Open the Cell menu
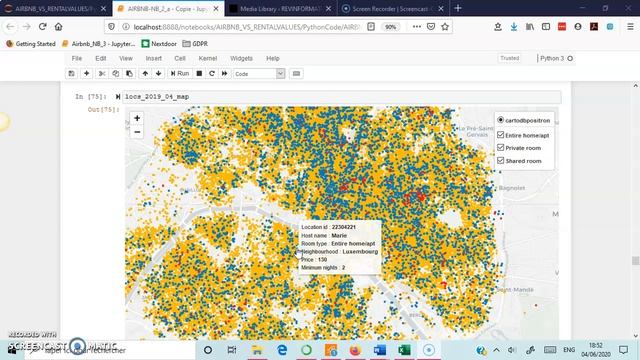The height and width of the screenshot is (360, 640). [x=180, y=58]
